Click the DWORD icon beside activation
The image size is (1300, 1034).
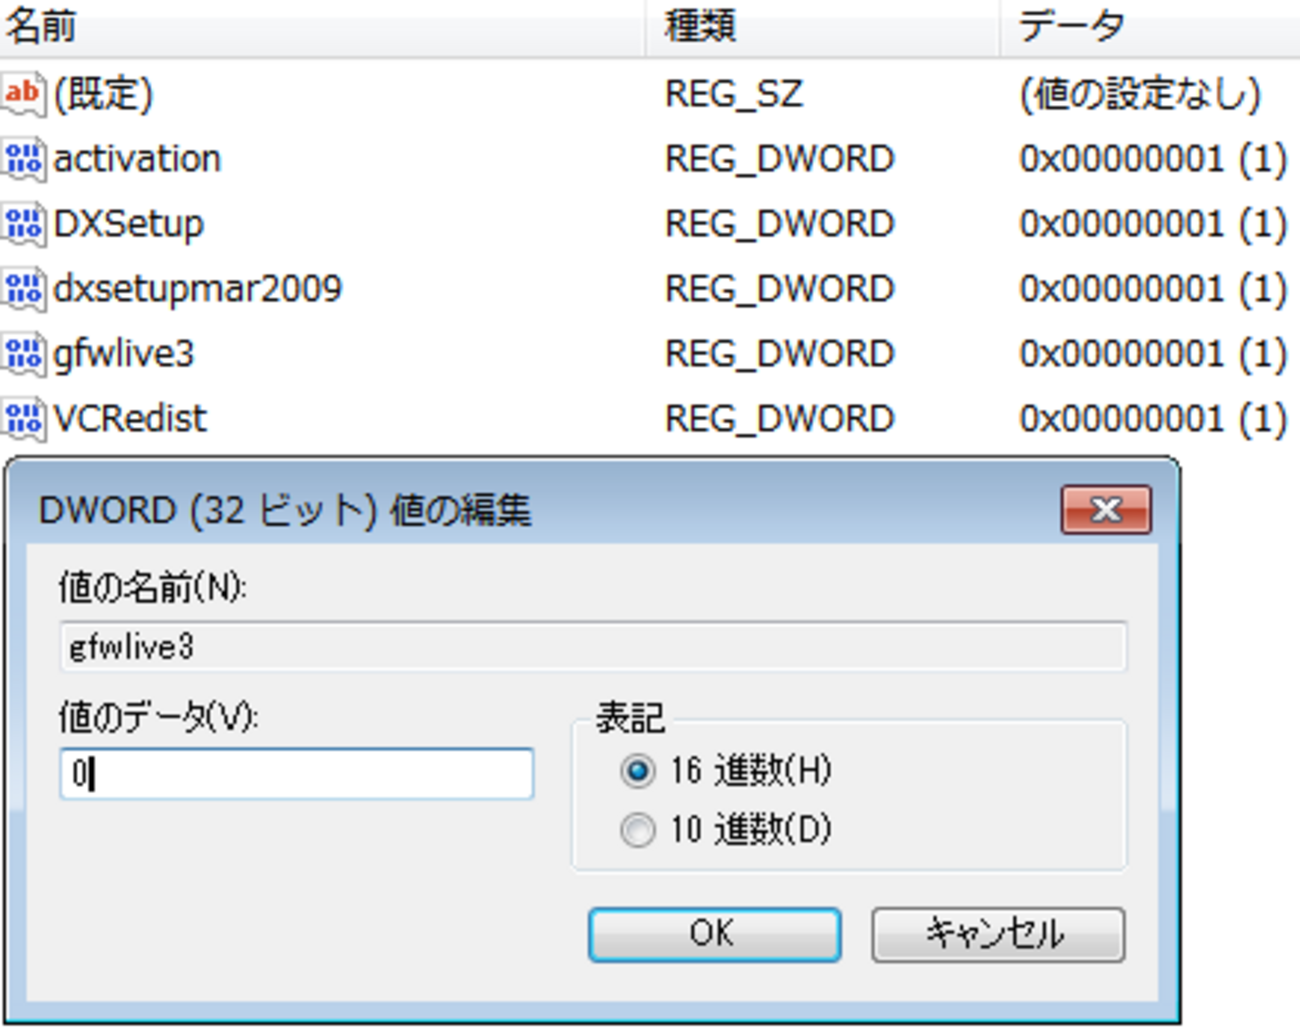point(23,159)
